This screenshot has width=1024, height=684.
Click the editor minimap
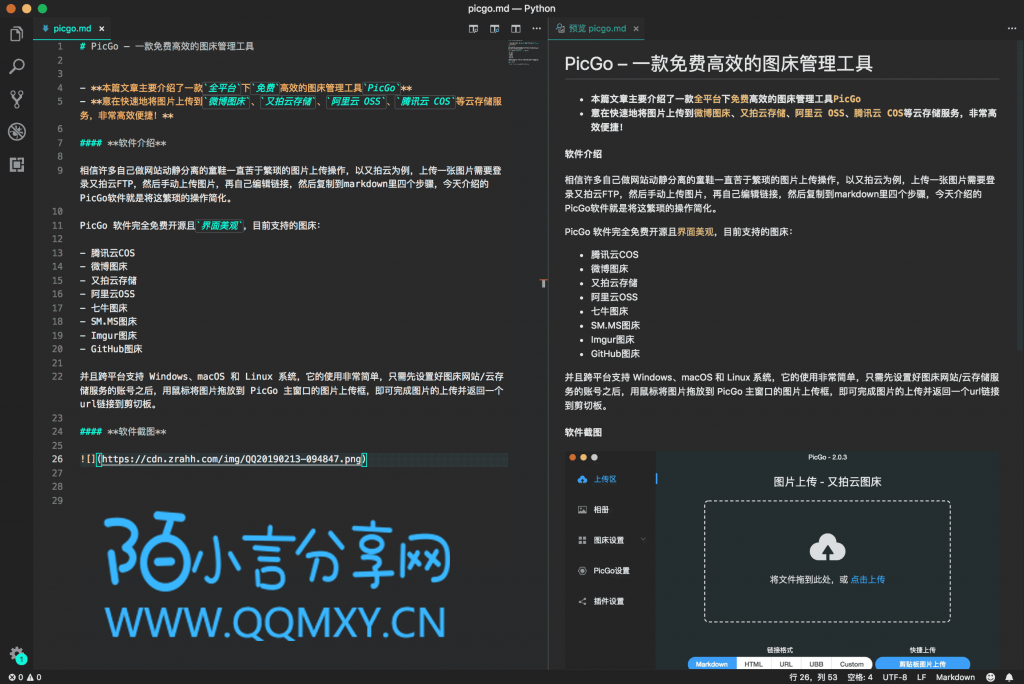pos(523,53)
